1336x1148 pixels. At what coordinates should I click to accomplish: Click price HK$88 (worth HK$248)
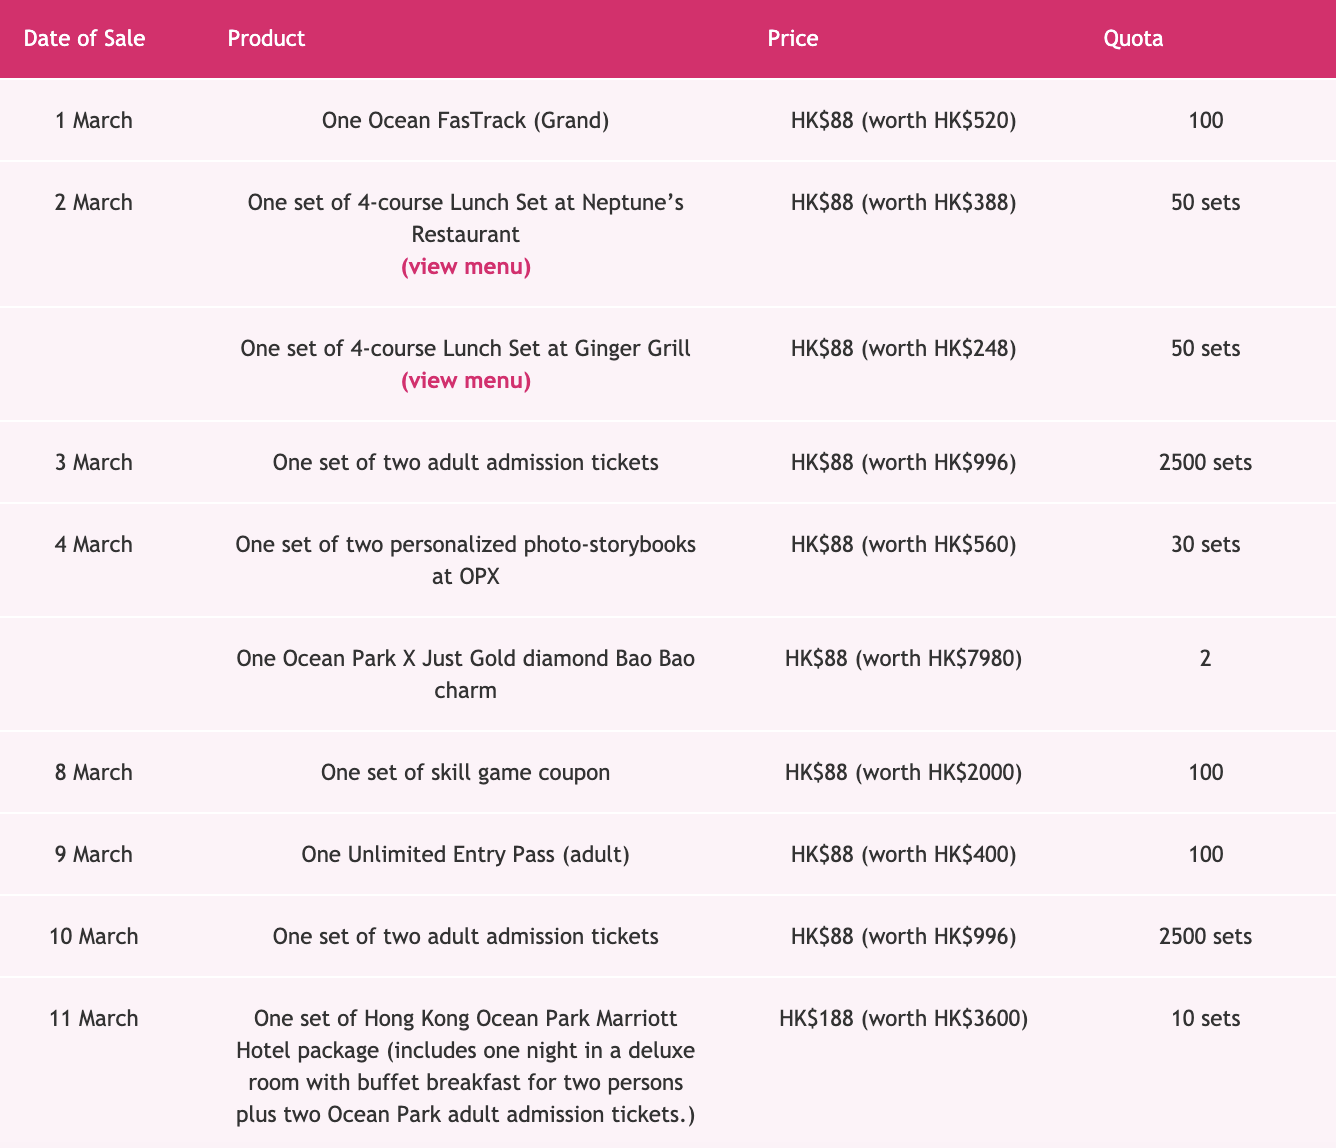pos(904,348)
